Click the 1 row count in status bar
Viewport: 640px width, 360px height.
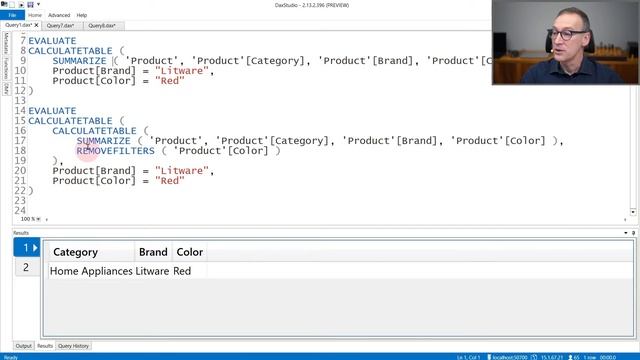tap(589, 357)
